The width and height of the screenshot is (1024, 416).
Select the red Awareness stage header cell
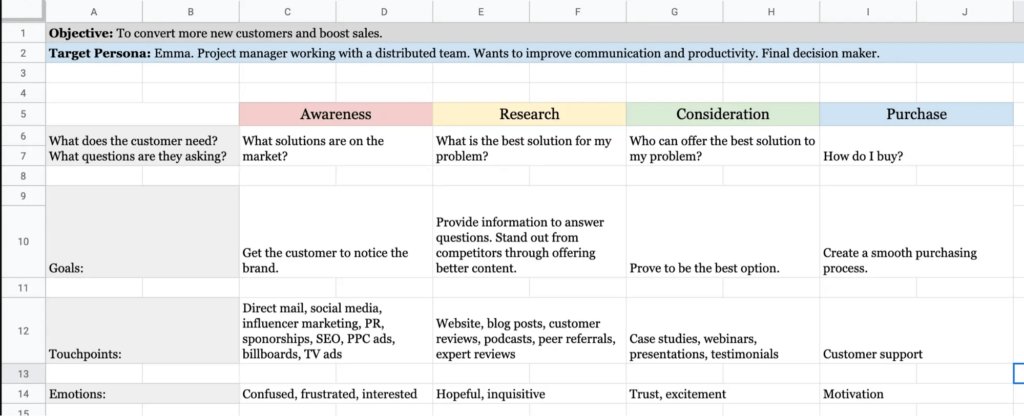[x=335, y=114]
